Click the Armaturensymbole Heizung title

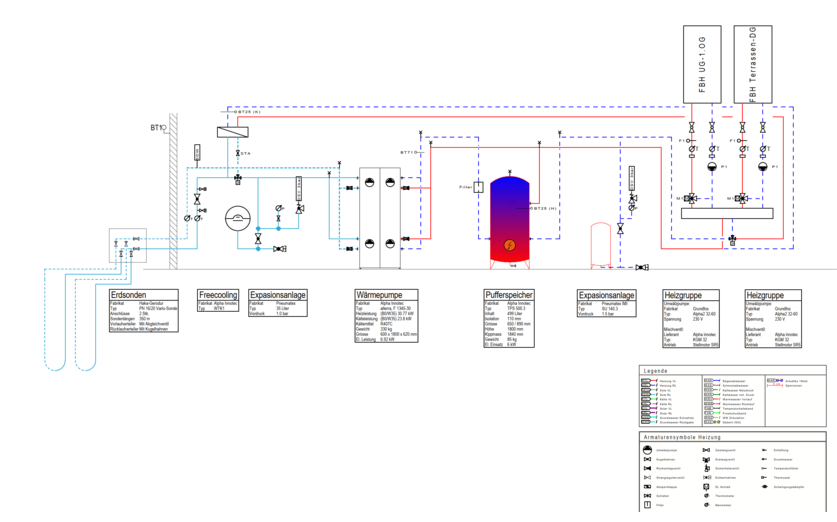point(682,437)
